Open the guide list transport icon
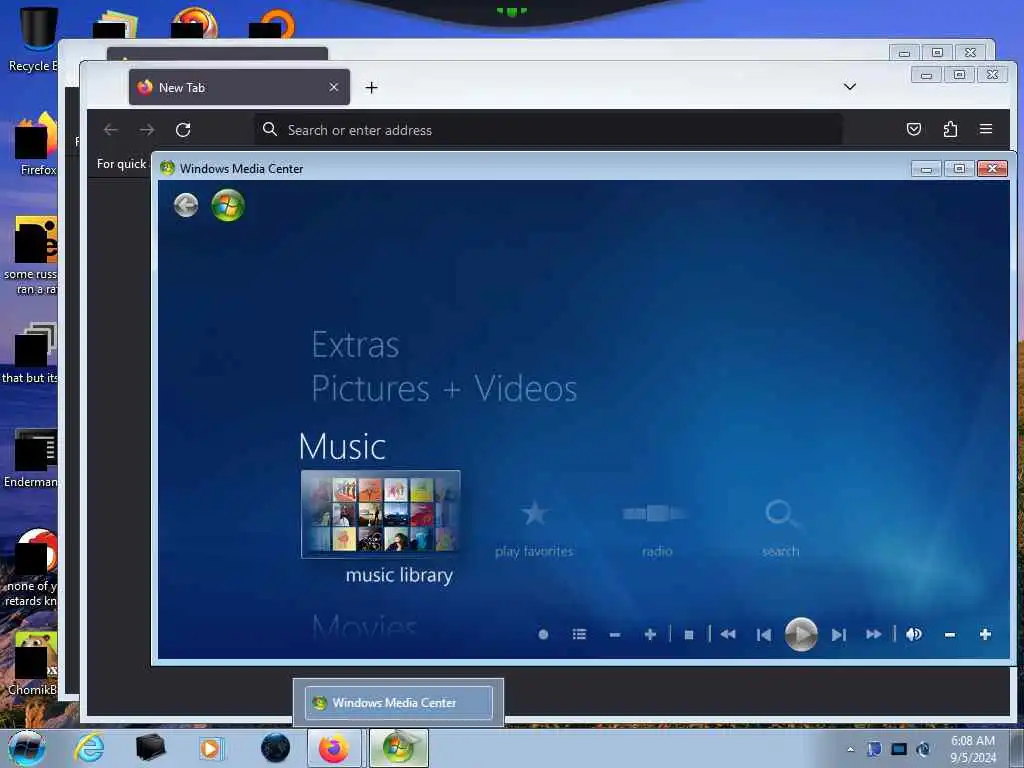 coord(579,634)
